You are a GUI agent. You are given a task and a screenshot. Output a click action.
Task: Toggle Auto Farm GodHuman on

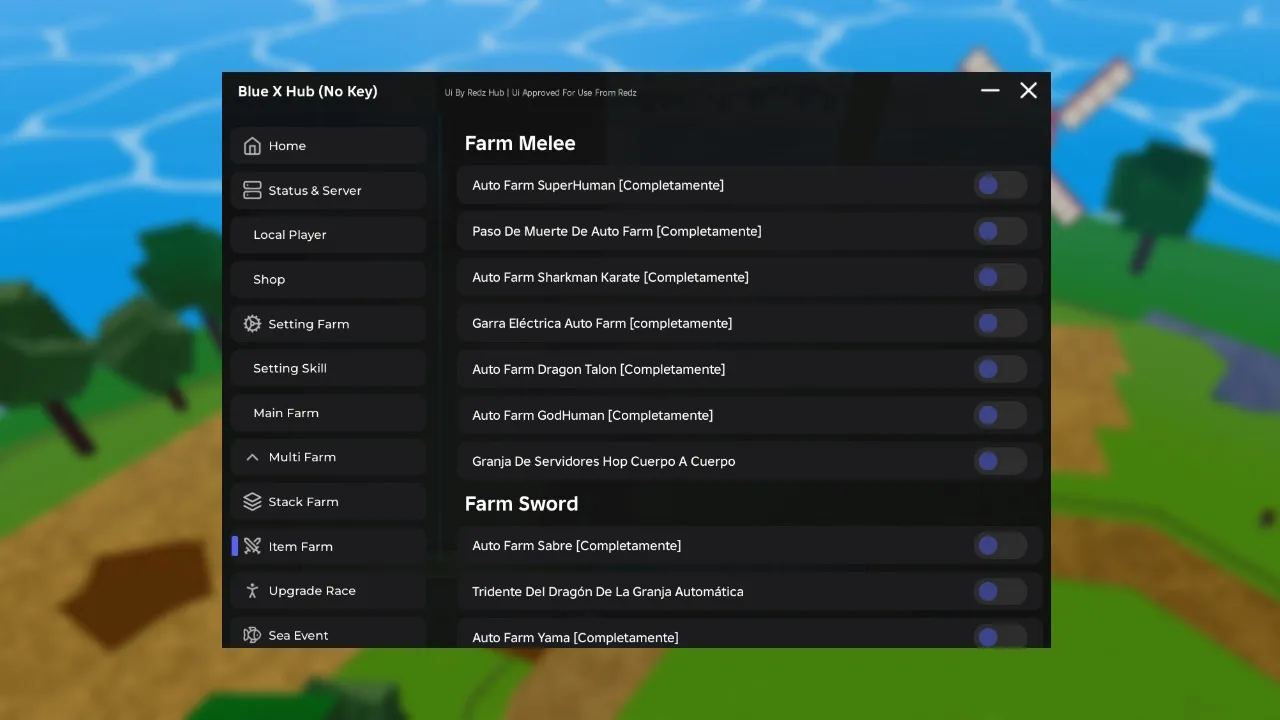click(x=1001, y=415)
